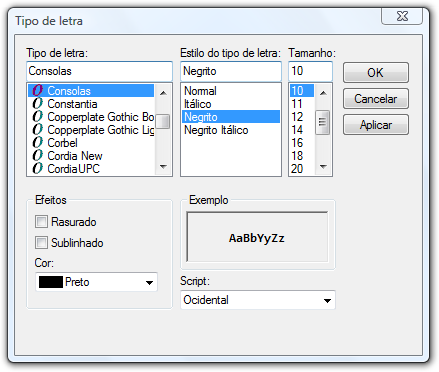The width and height of the screenshot is (439, 372).
Task: Click the Aplicar button
Action: click(x=376, y=125)
